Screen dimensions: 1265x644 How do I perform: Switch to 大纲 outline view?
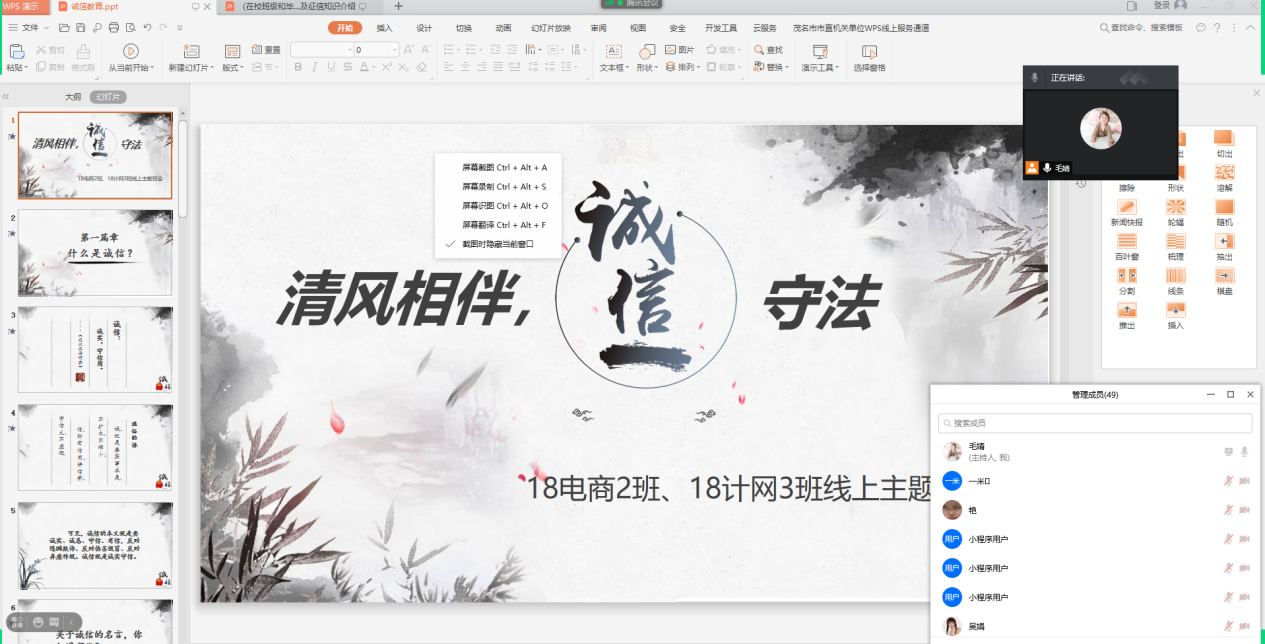73,97
